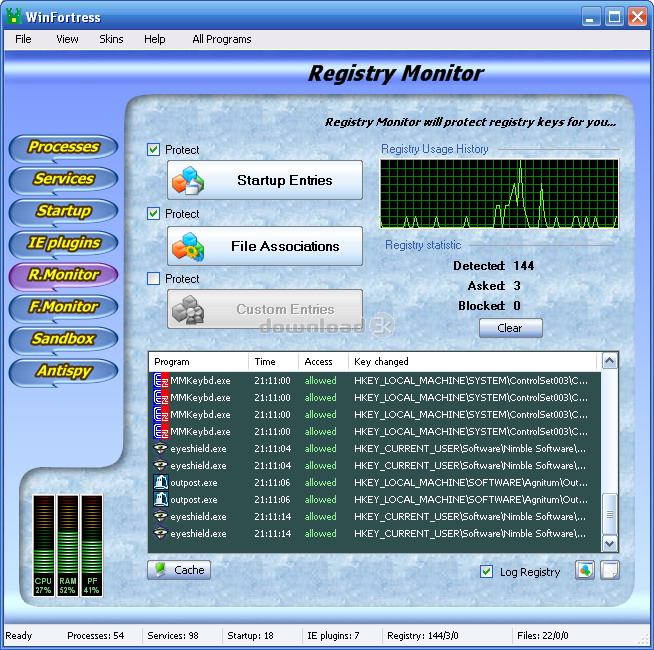Click the RAM usage meter
654x650 pixels.
click(68, 545)
